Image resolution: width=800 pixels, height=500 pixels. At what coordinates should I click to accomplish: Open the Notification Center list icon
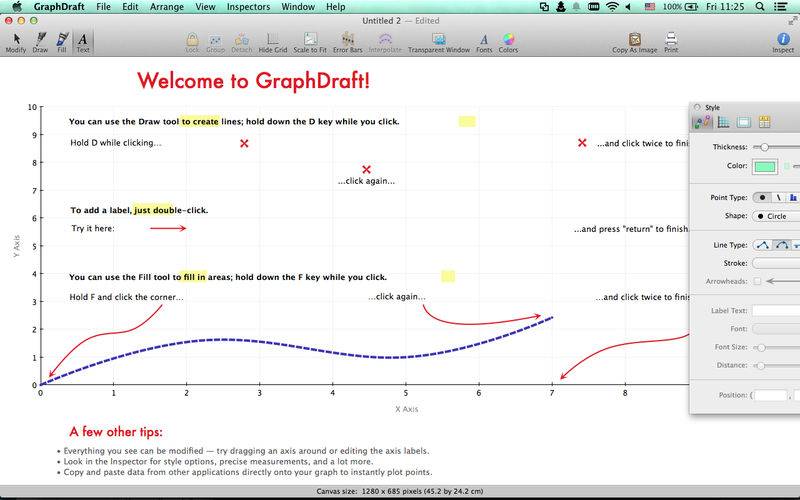(781, 7)
